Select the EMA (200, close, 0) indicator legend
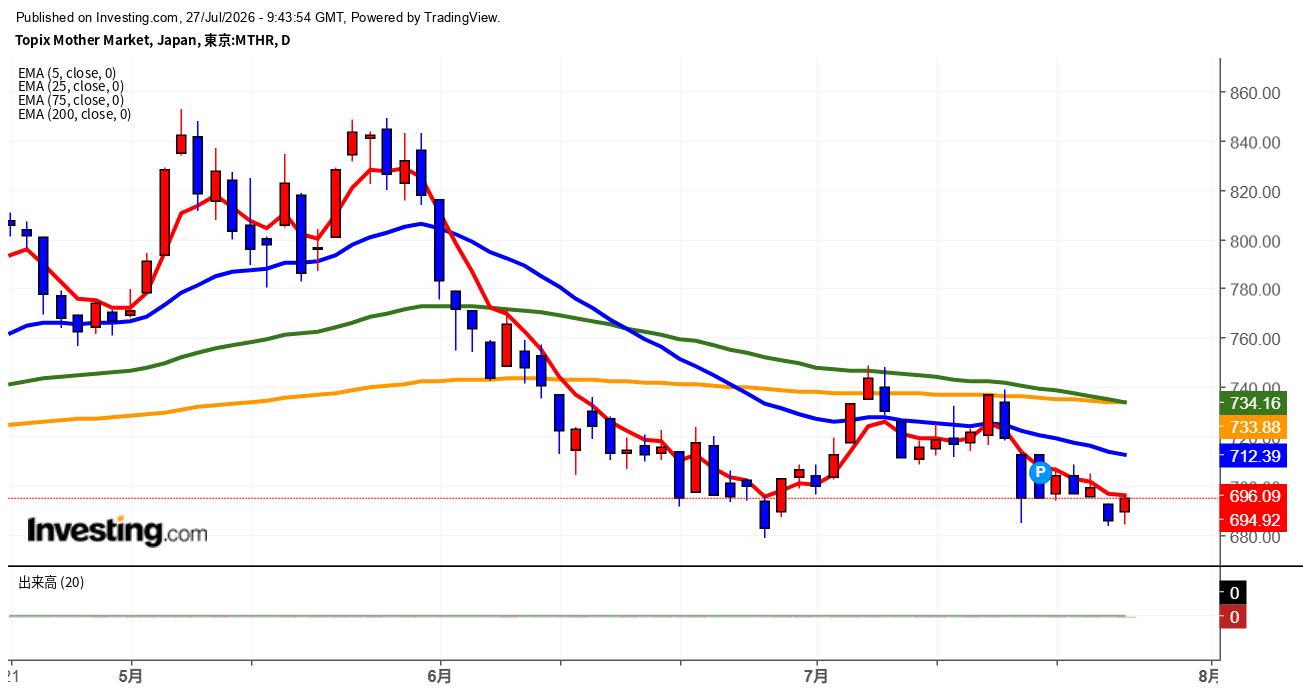Viewport: 1303px width, 693px height. pyautogui.click(x=74, y=114)
